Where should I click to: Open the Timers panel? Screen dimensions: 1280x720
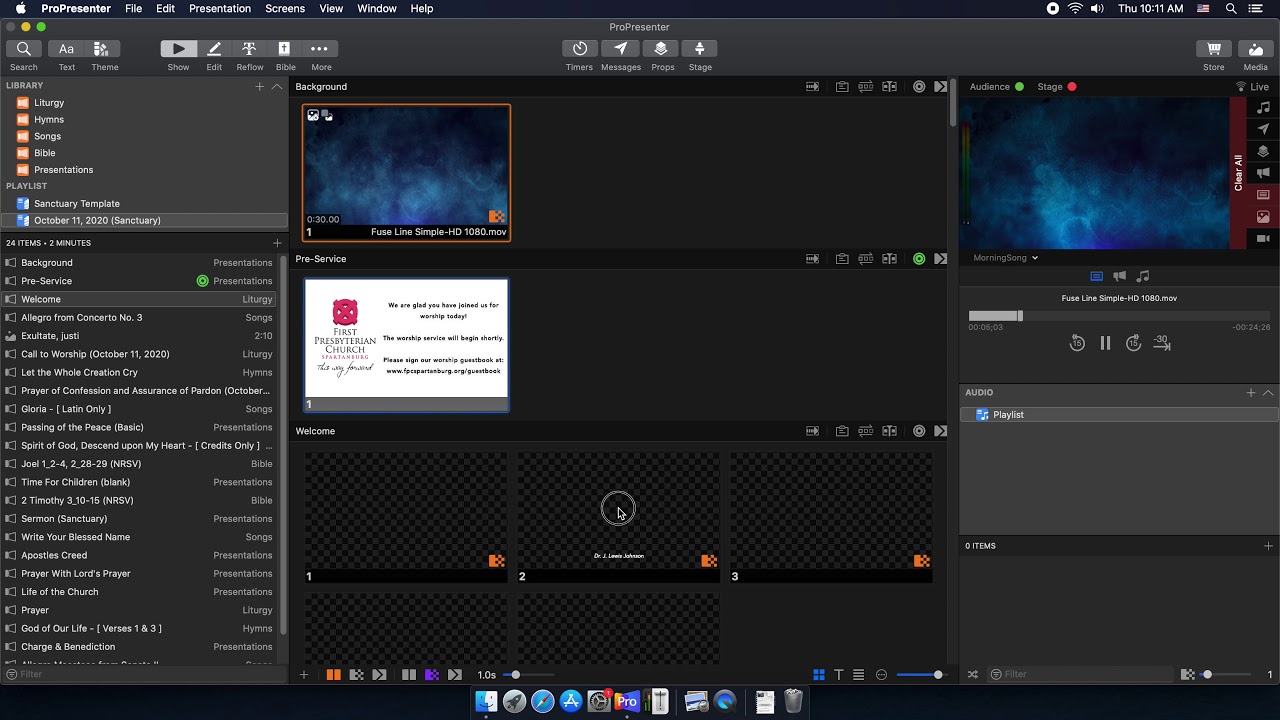pos(580,49)
